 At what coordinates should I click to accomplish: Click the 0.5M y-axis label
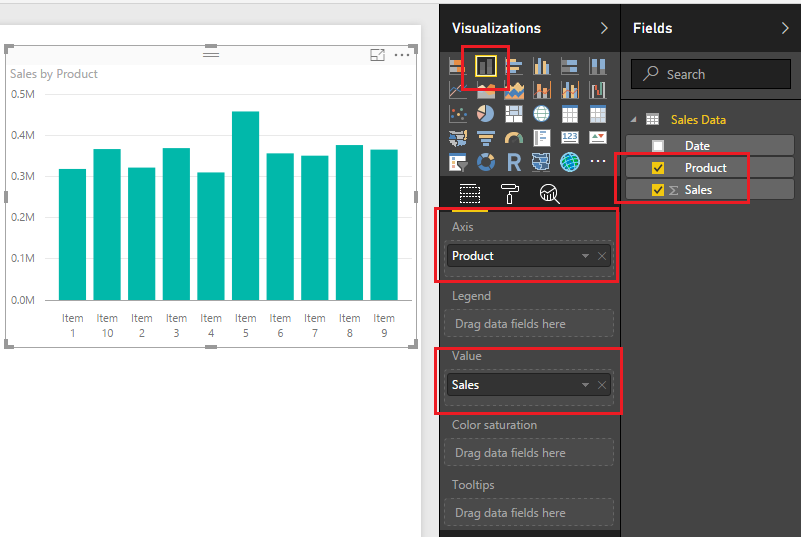click(x=23, y=94)
